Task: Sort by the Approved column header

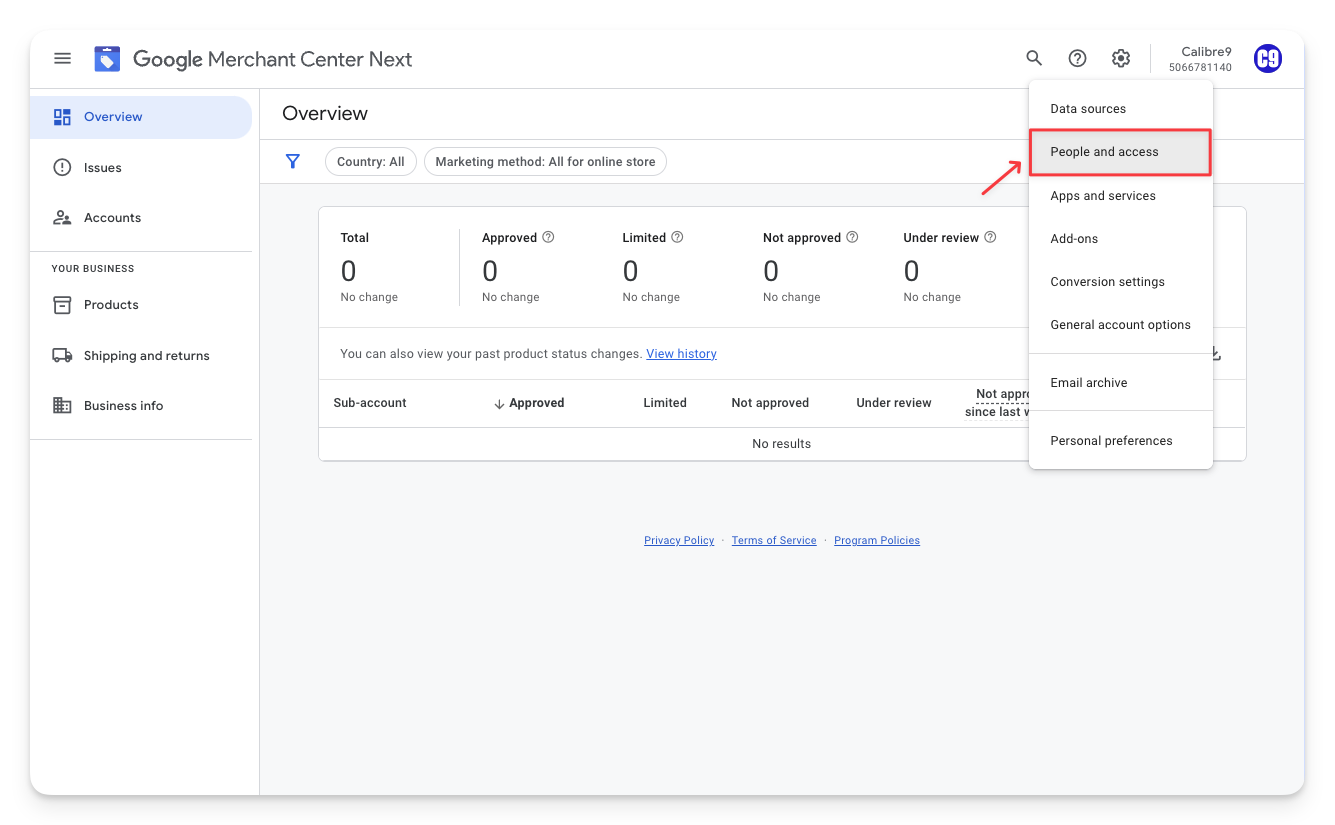Action: pyautogui.click(x=529, y=403)
